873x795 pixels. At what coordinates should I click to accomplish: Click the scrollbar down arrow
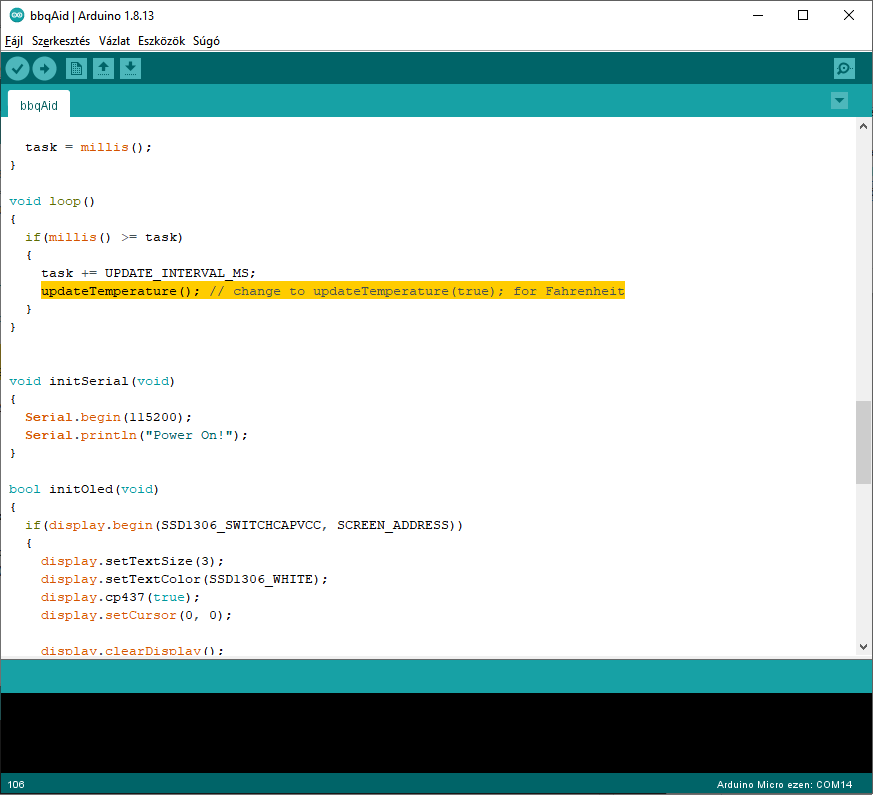[863, 647]
